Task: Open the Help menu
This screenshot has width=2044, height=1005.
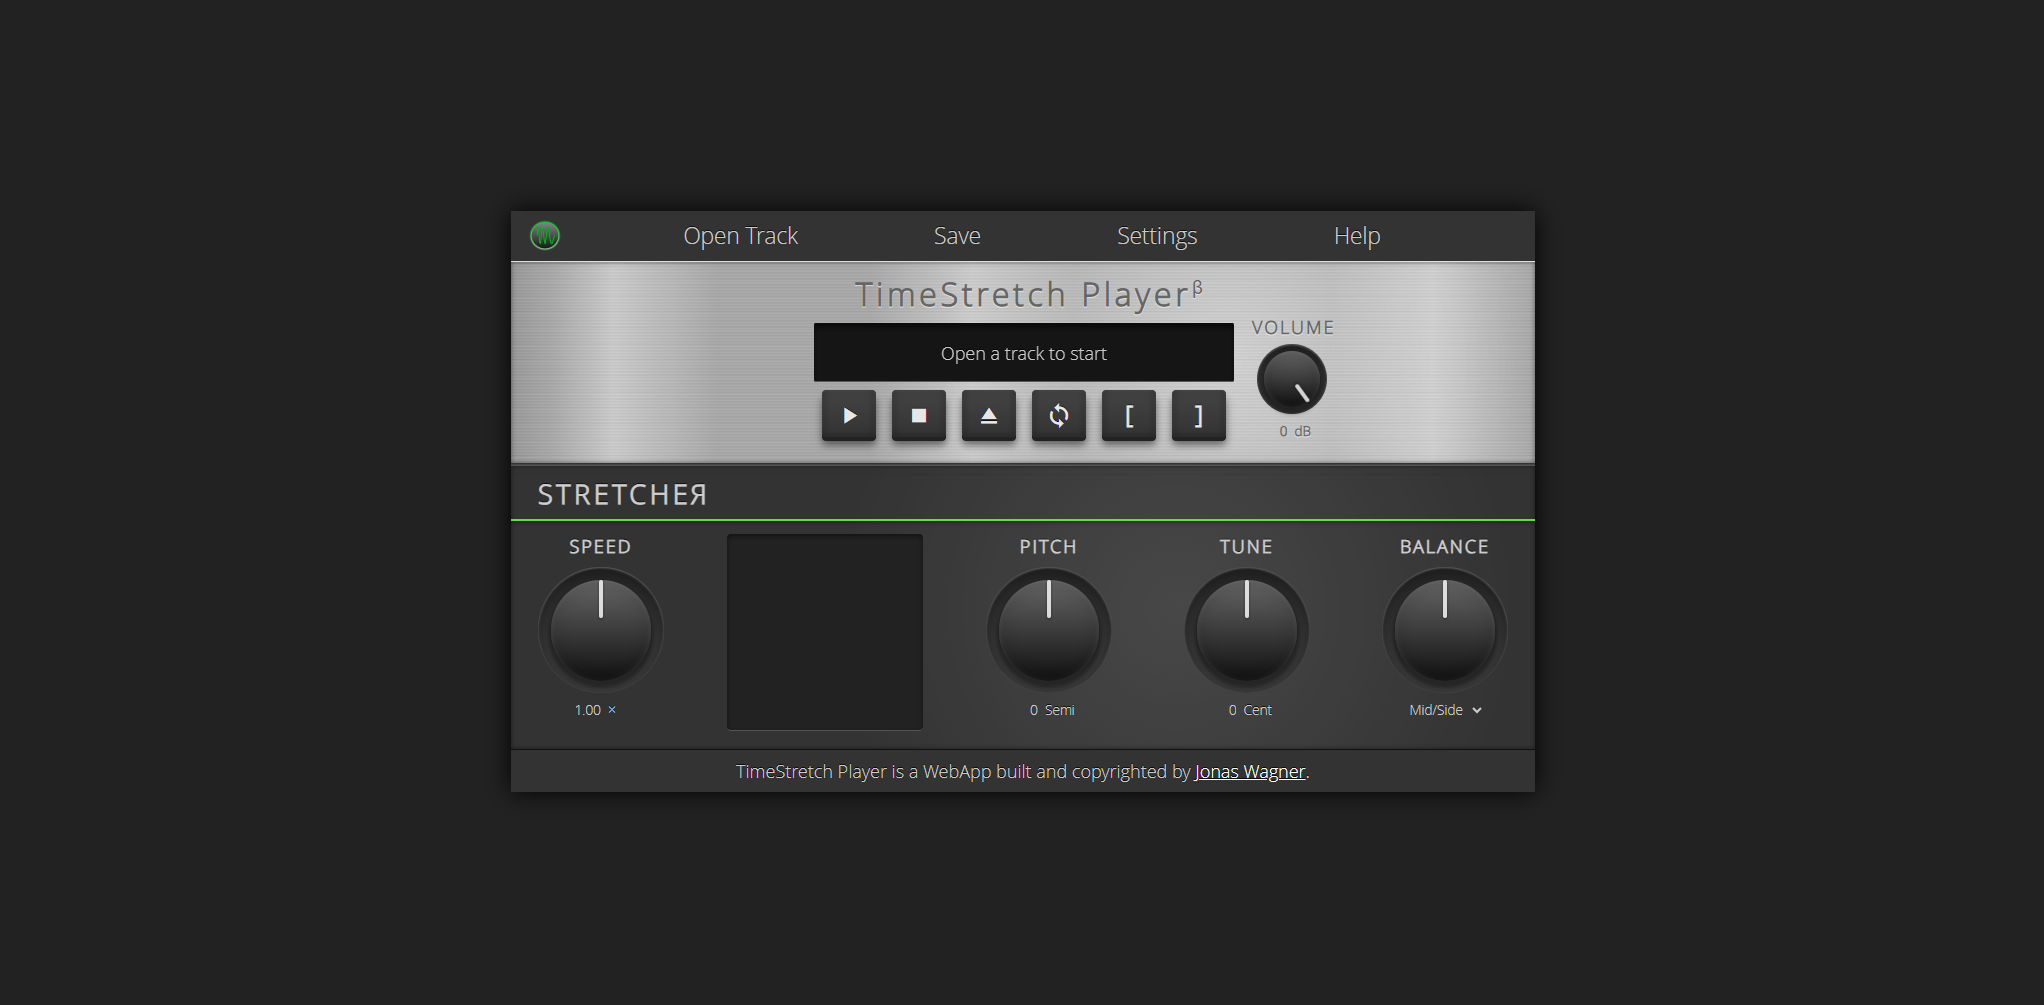Action: [1356, 235]
